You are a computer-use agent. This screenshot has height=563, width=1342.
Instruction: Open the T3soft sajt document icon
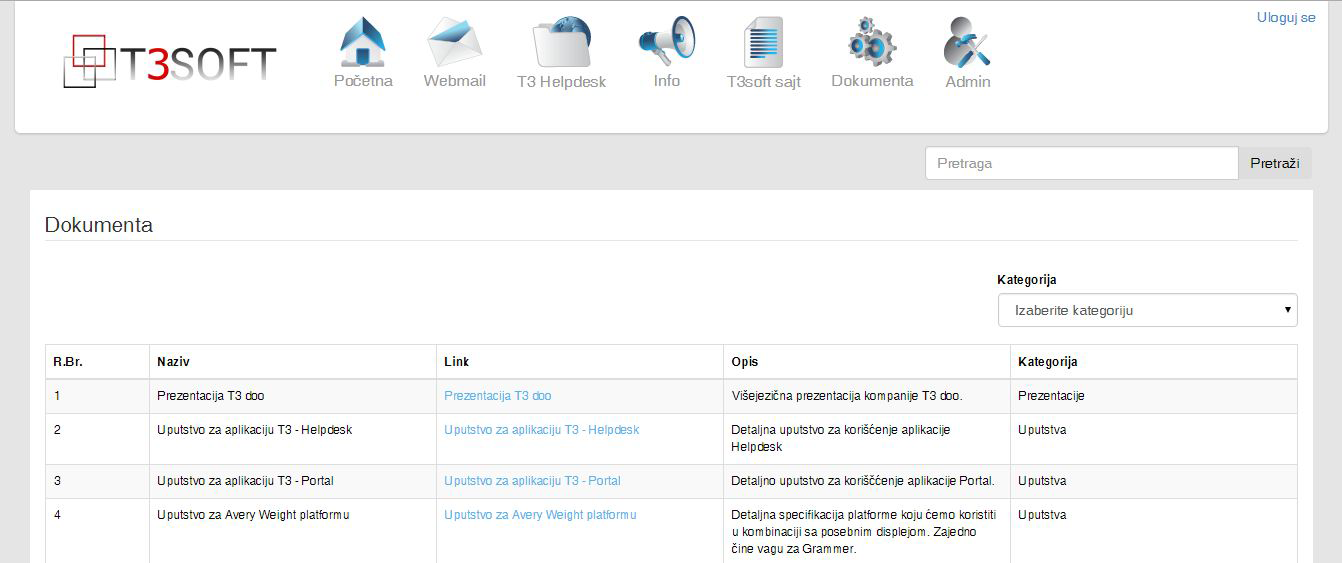tap(763, 42)
